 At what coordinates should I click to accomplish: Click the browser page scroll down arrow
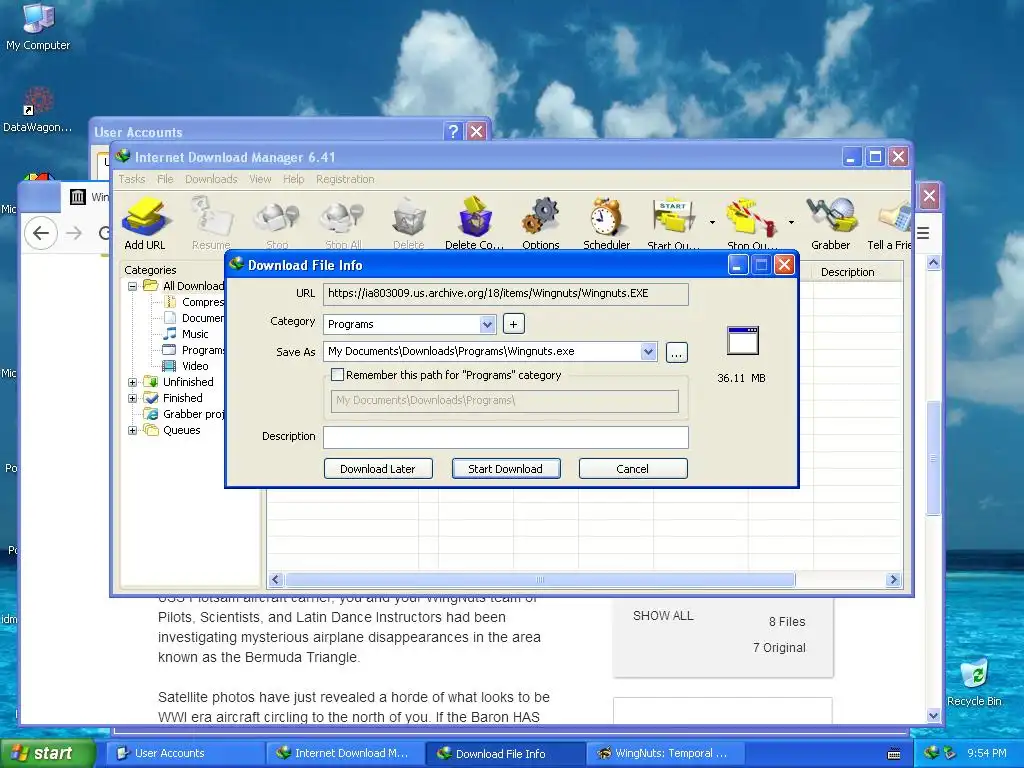933,715
